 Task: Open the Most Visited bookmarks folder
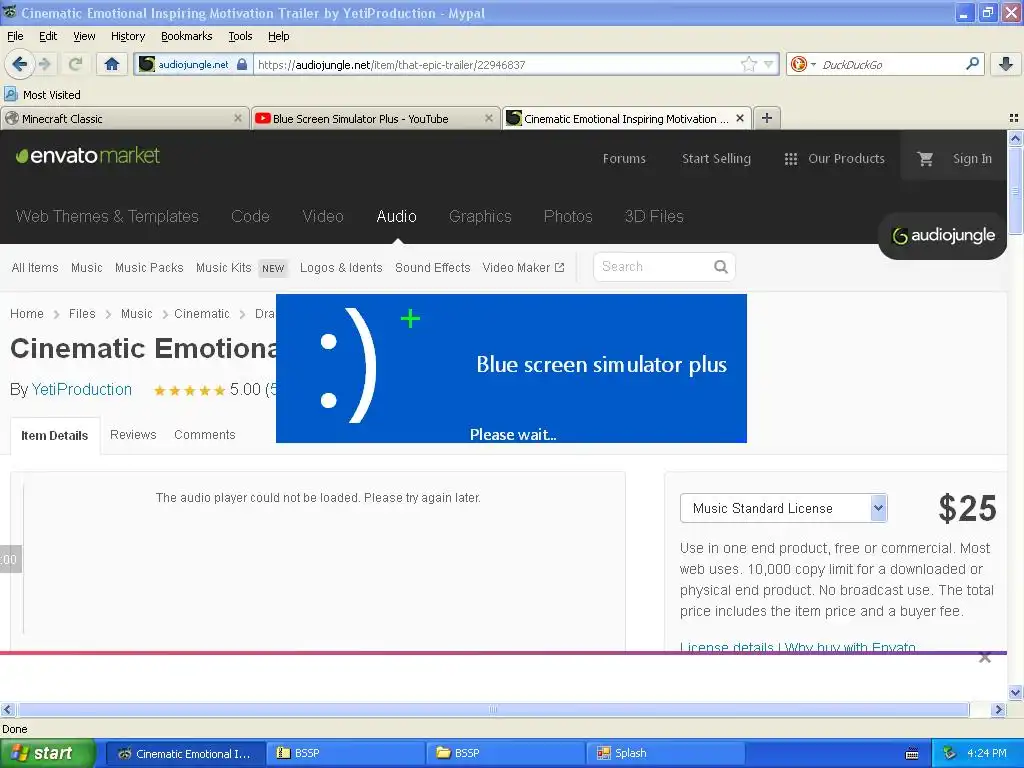pos(42,95)
